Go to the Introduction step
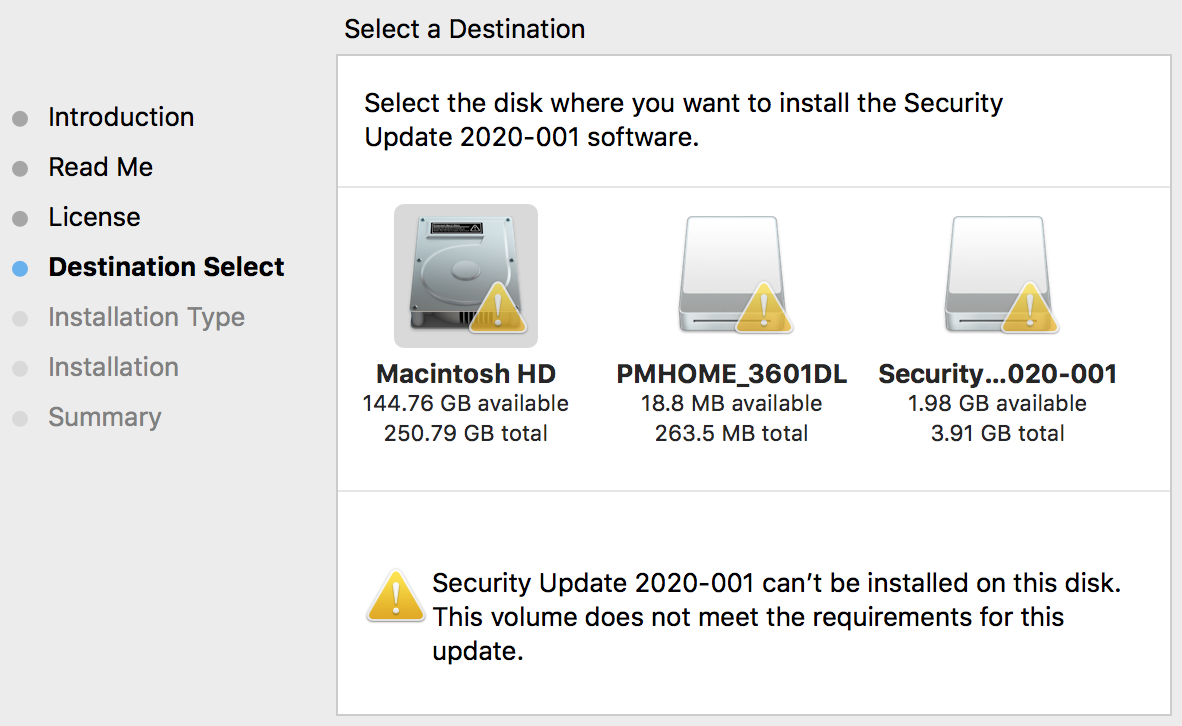Viewport: 1182px width, 726px height. [121, 117]
